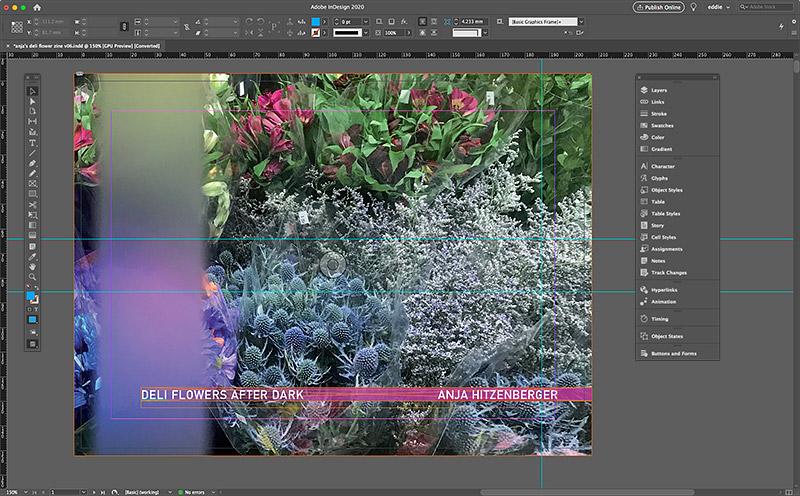Select the Direct Selection tool

[33, 102]
